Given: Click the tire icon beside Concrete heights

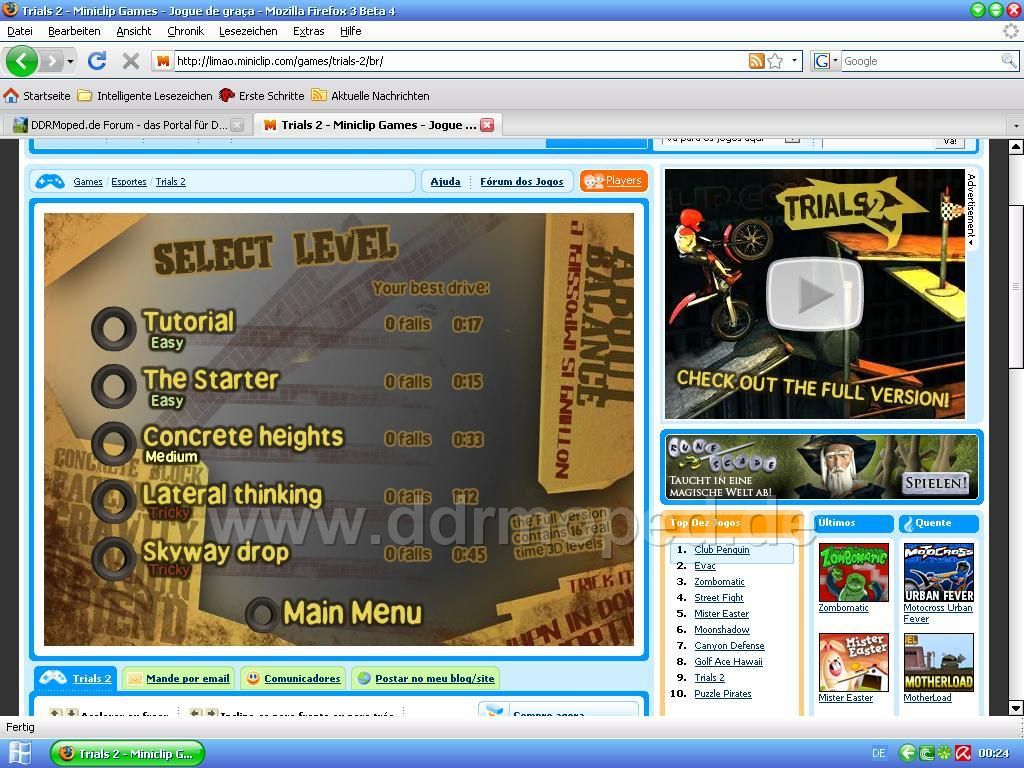Looking at the screenshot, I should (114, 443).
